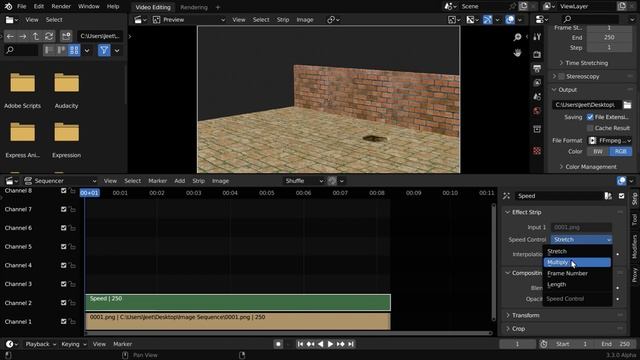Go forward in the file browser
The width and height of the screenshot is (640, 360).
point(23,36)
